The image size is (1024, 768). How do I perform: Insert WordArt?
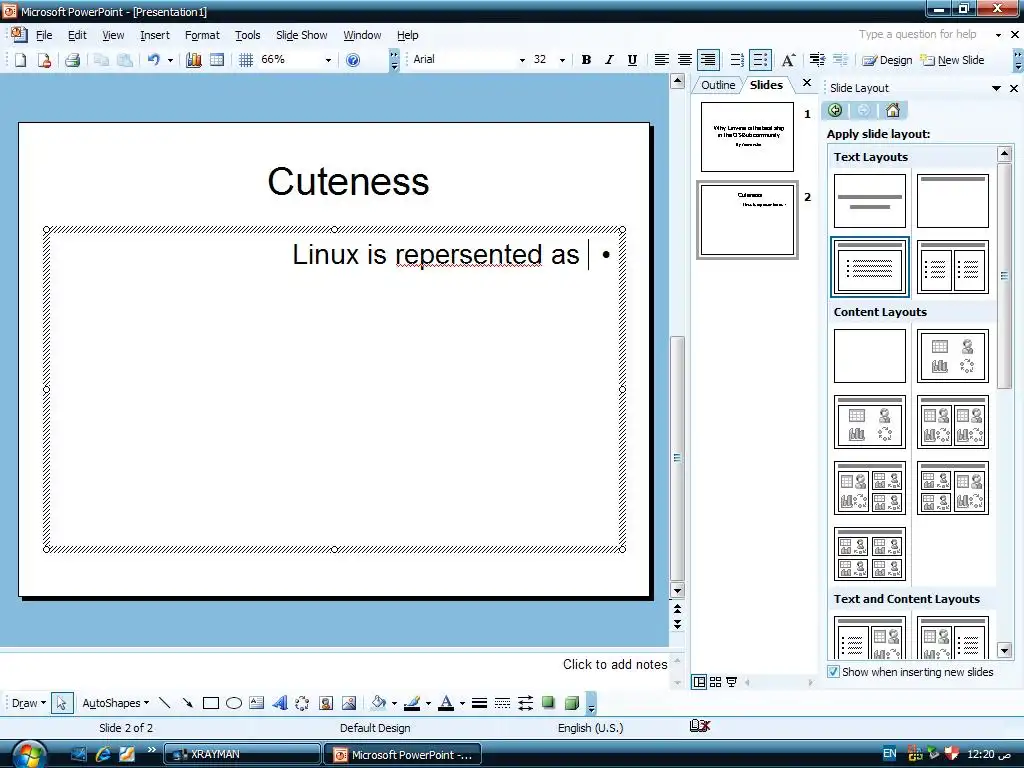pyautogui.click(x=280, y=703)
